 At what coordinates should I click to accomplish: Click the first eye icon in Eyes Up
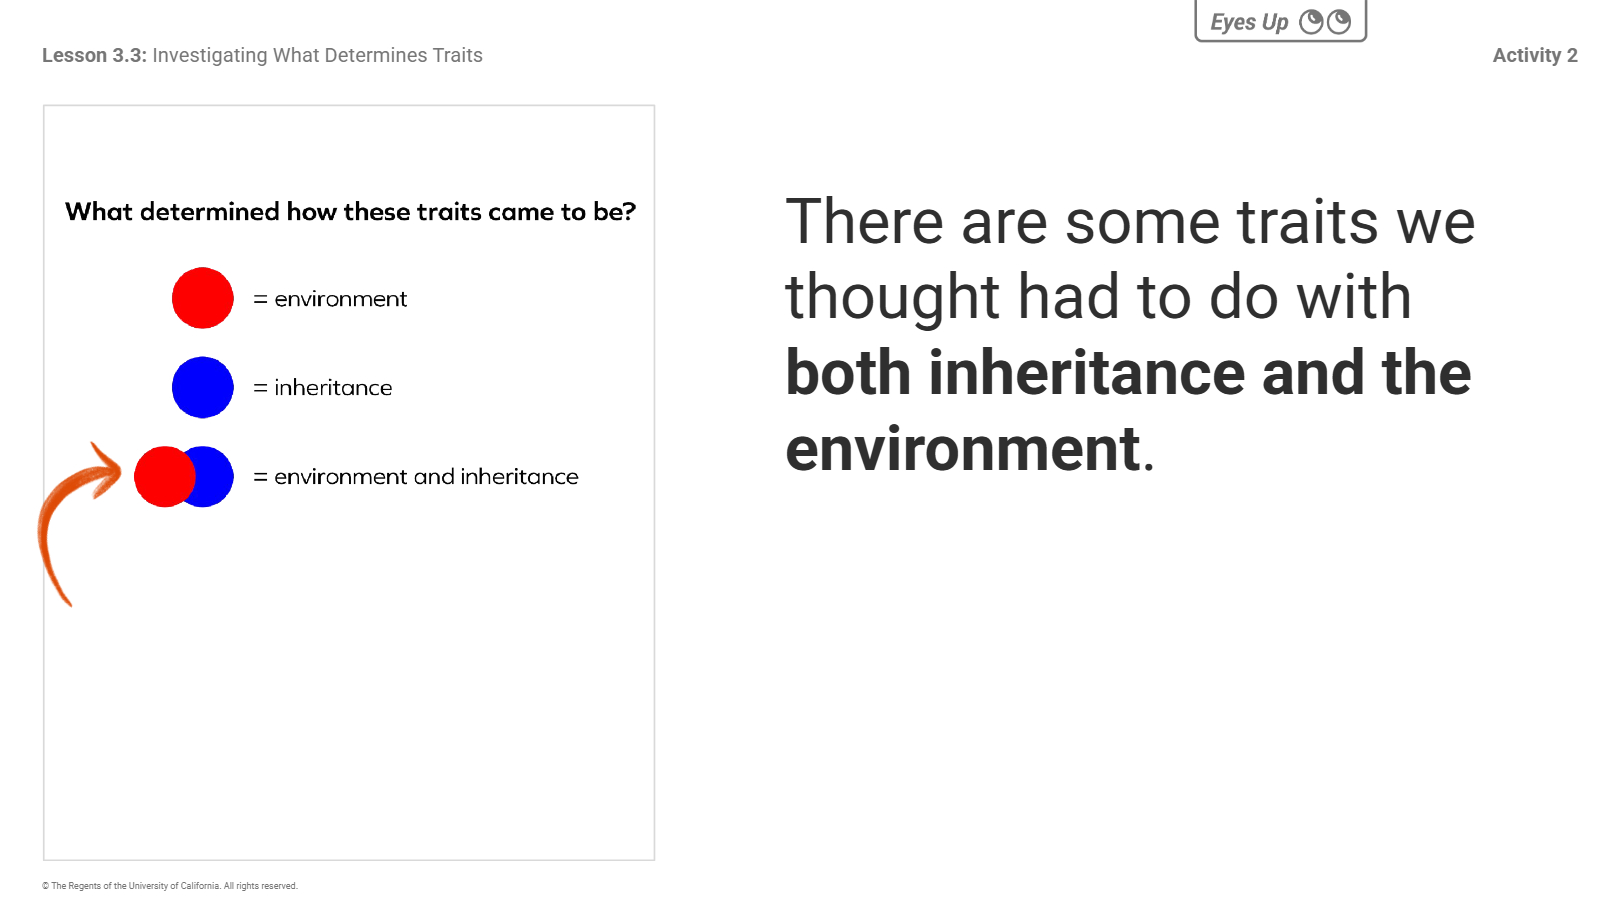pyautogui.click(x=1311, y=22)
